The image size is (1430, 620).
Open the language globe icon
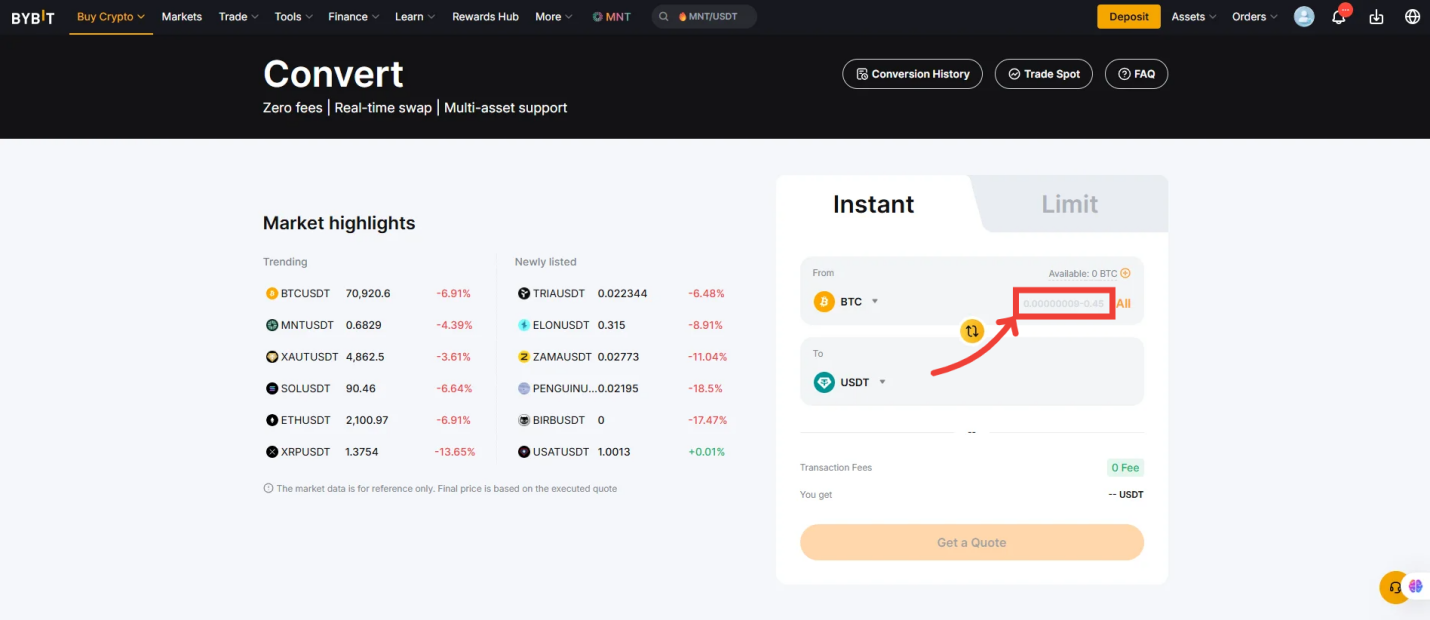tap(1412, 17)
